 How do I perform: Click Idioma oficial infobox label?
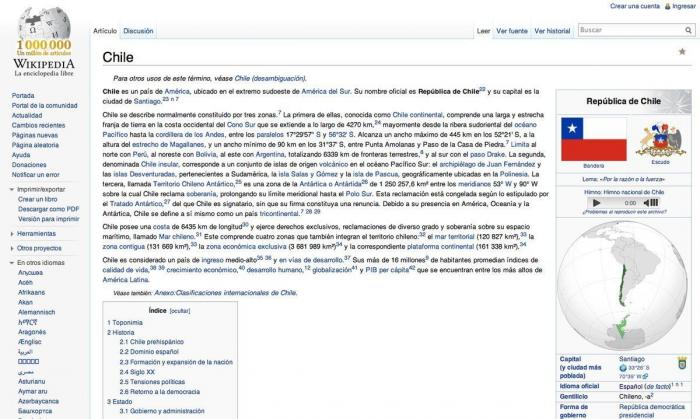coord(579,386)
